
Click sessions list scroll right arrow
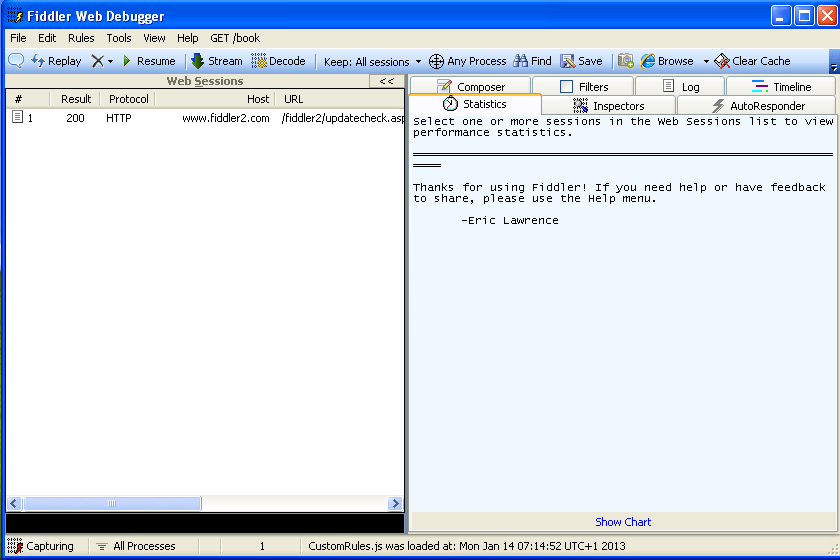(x=395, y=503)
